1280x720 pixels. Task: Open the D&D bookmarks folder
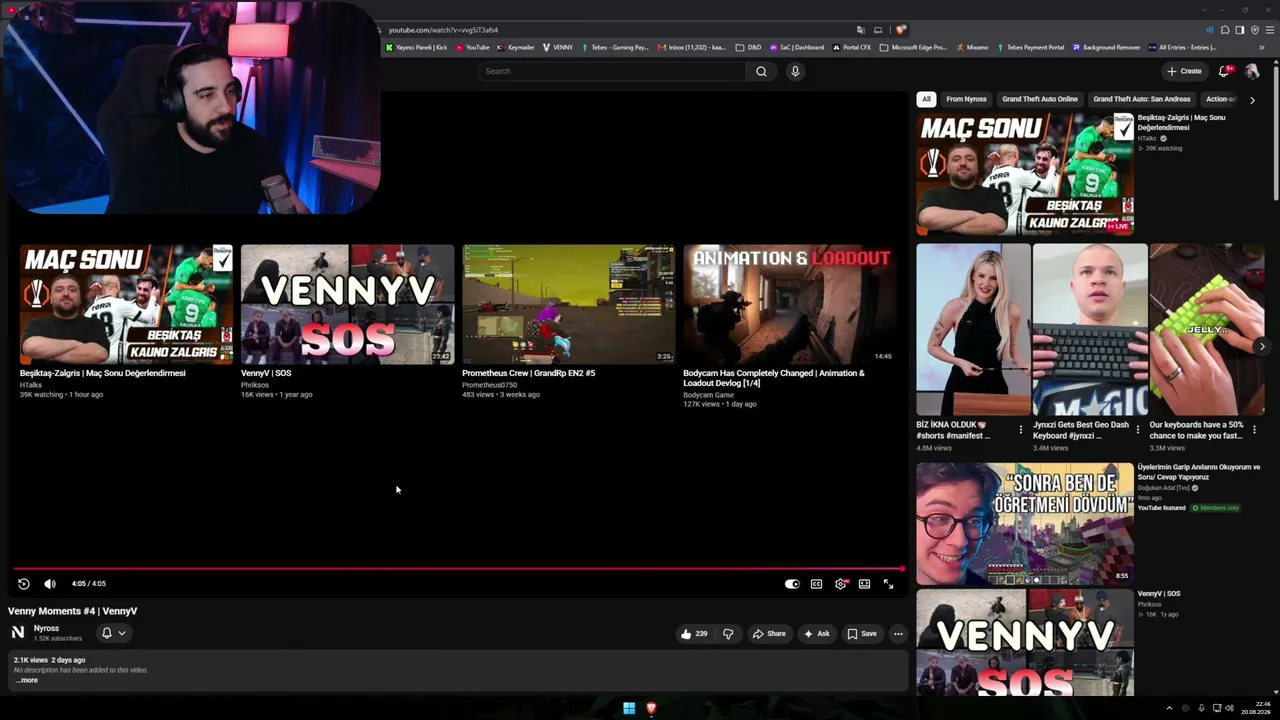pyautogui.click(x=749, y=47)
